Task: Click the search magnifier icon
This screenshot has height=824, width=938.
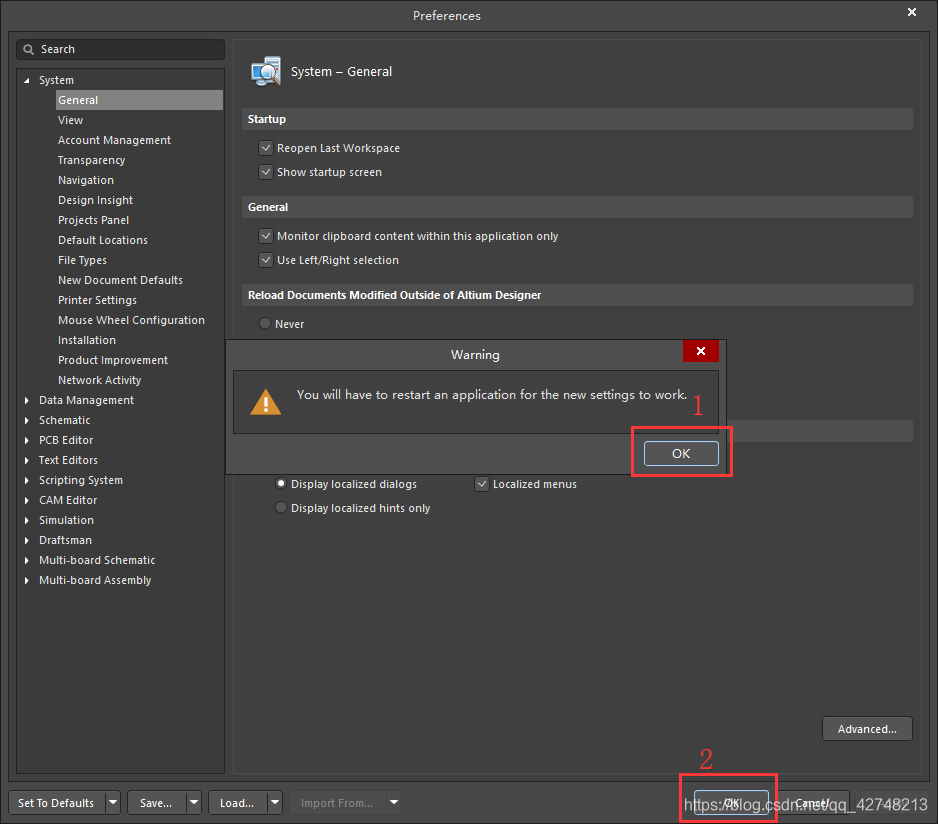Action: pyautogui.click(x=30, y=49)
